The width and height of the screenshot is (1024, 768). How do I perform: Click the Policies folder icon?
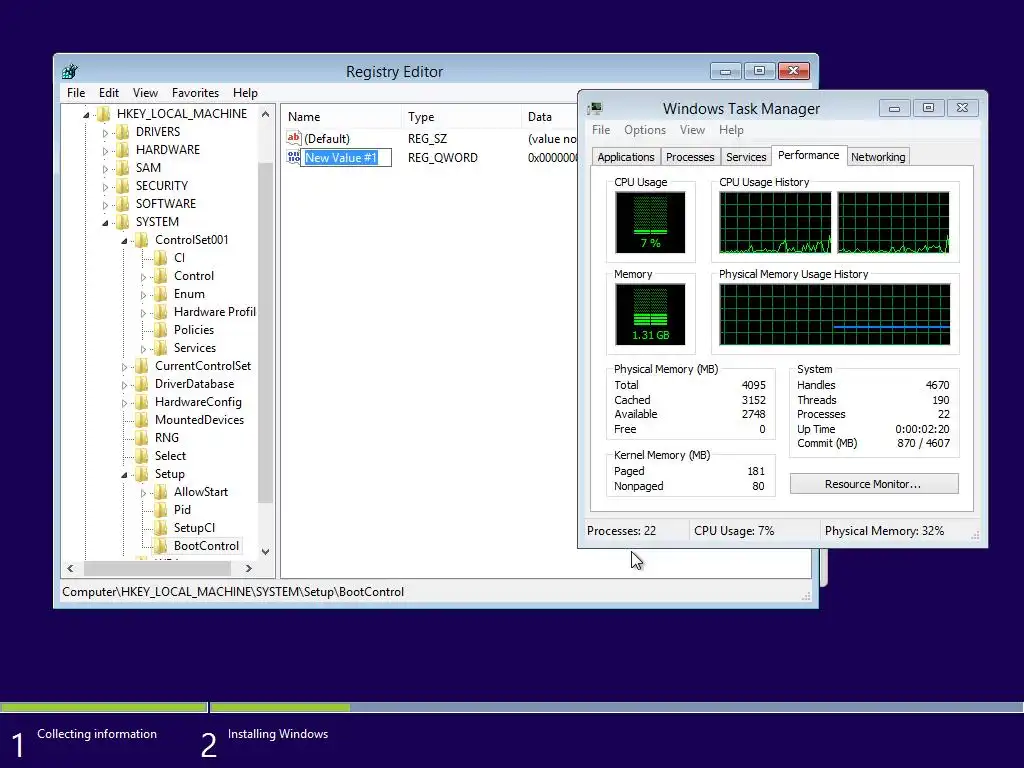[161, 330]
